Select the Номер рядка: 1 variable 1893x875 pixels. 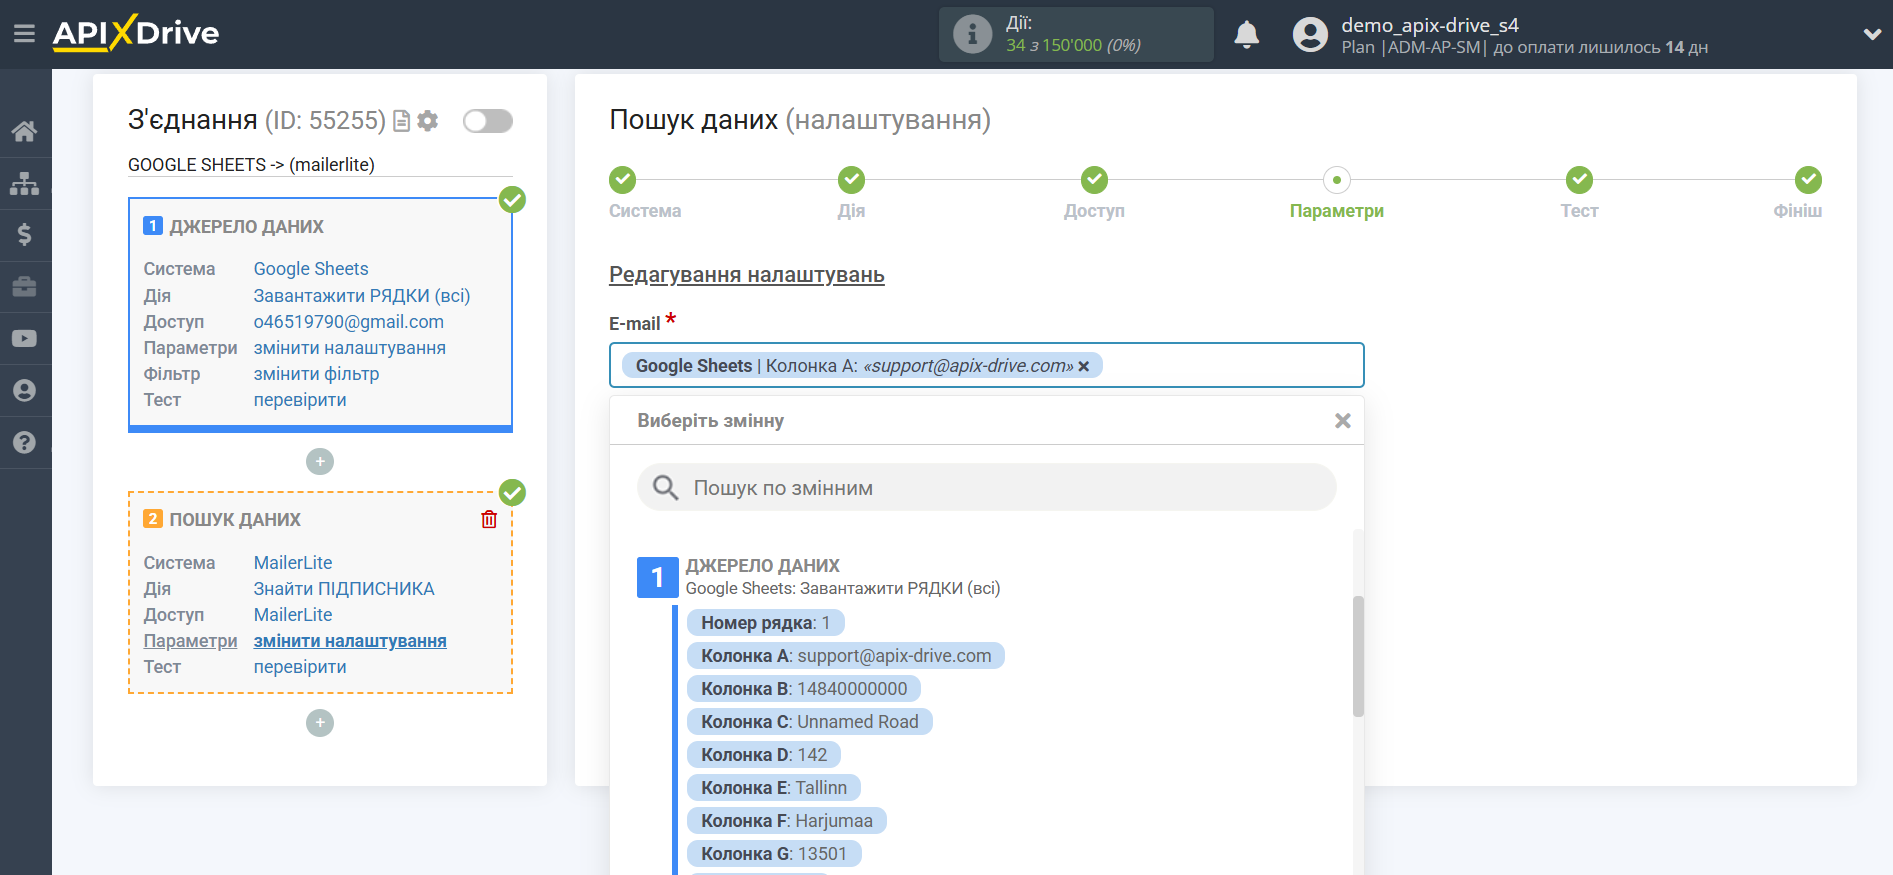(x=766, y=623)
